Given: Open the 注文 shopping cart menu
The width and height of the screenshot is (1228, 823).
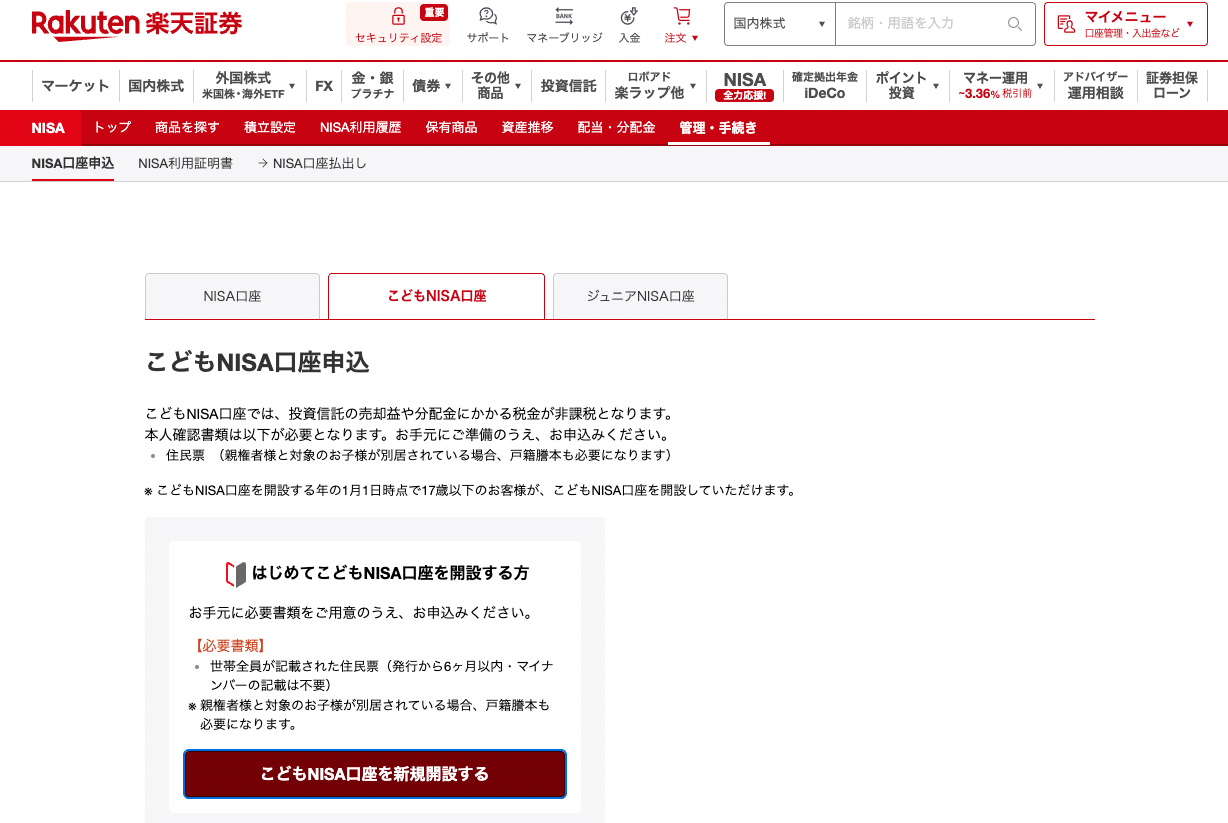Looking at the screenshot, I should pos(682,25).
